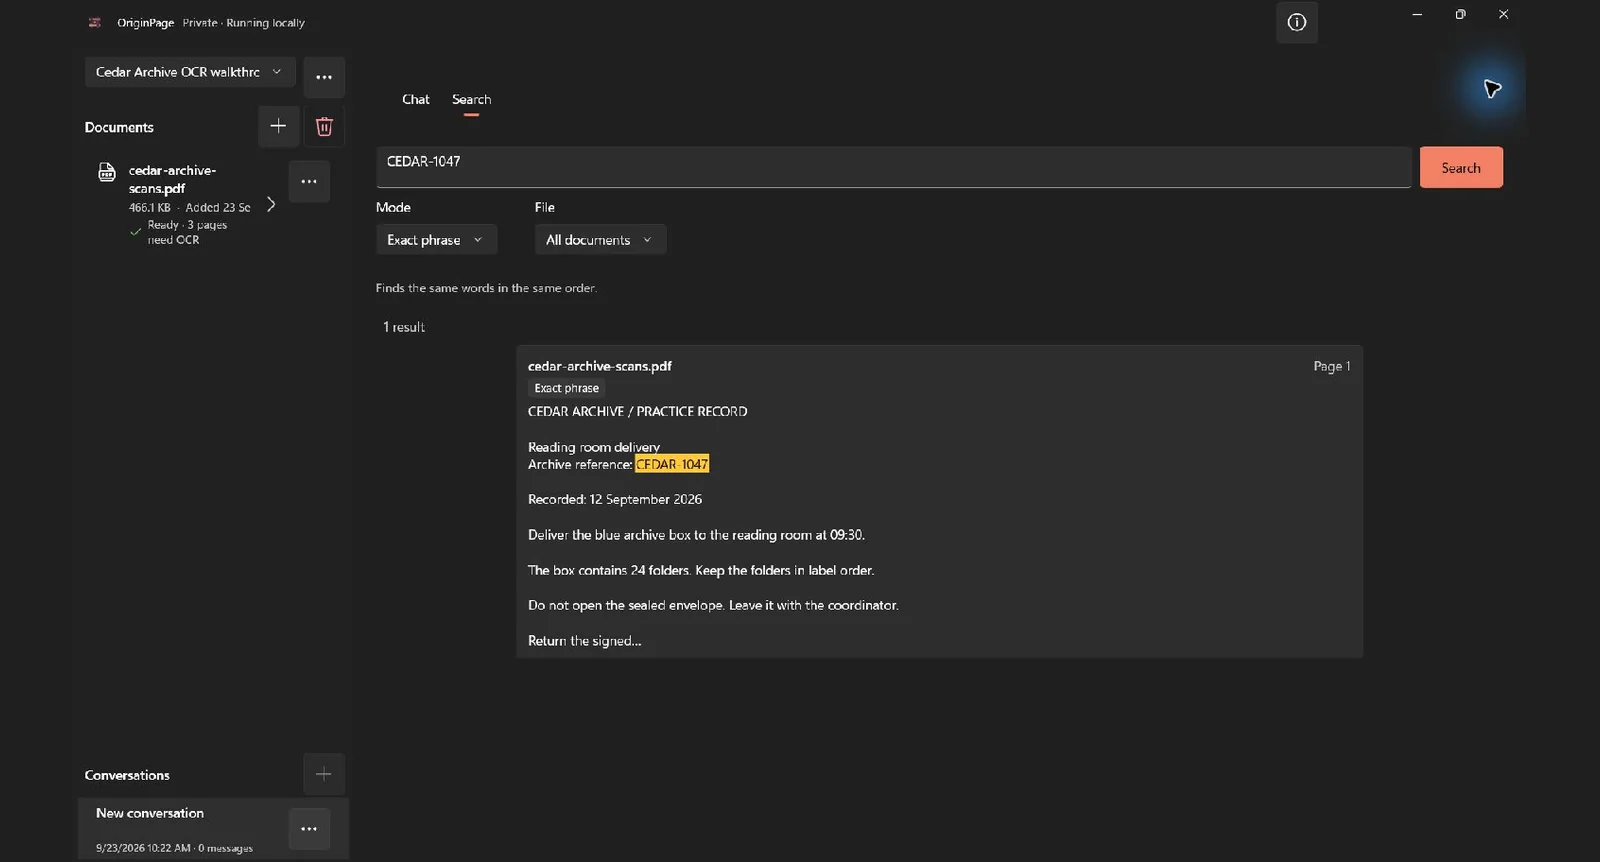Click 'Ready · 3 pages need OCR' status
The height and width of the screenshot is (862, 1600).
click(x=186, y=232)
